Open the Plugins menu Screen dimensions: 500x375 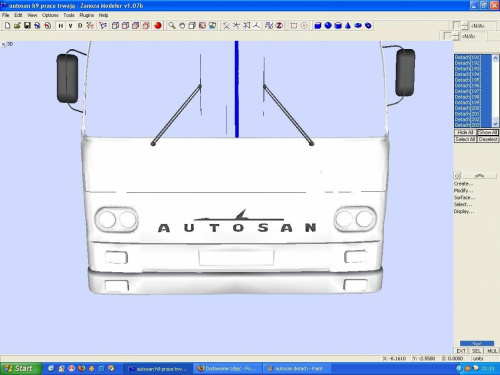(x=86, y=15)
